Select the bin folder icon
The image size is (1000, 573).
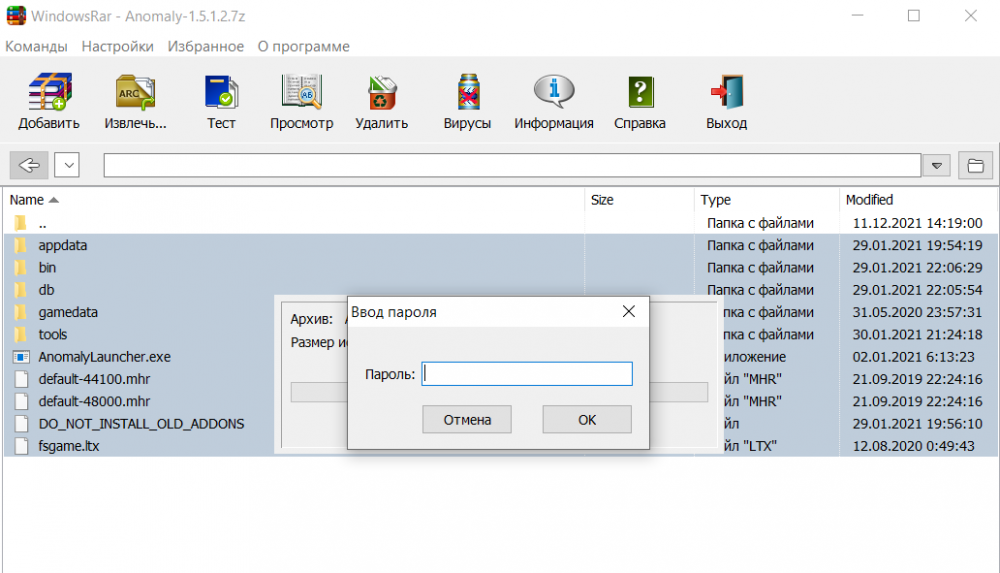(x=20, y=267)
